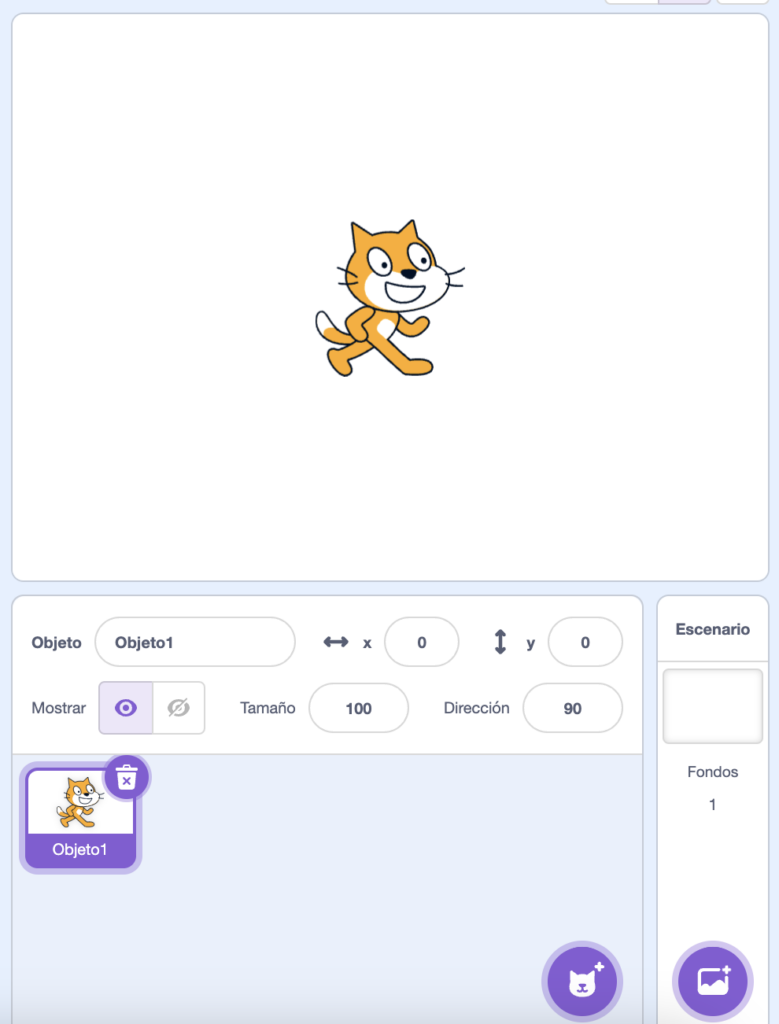Click the Tamaño size field showing 100
Viewport: 779px width, 1024px height.
click(x=358, y=708)
